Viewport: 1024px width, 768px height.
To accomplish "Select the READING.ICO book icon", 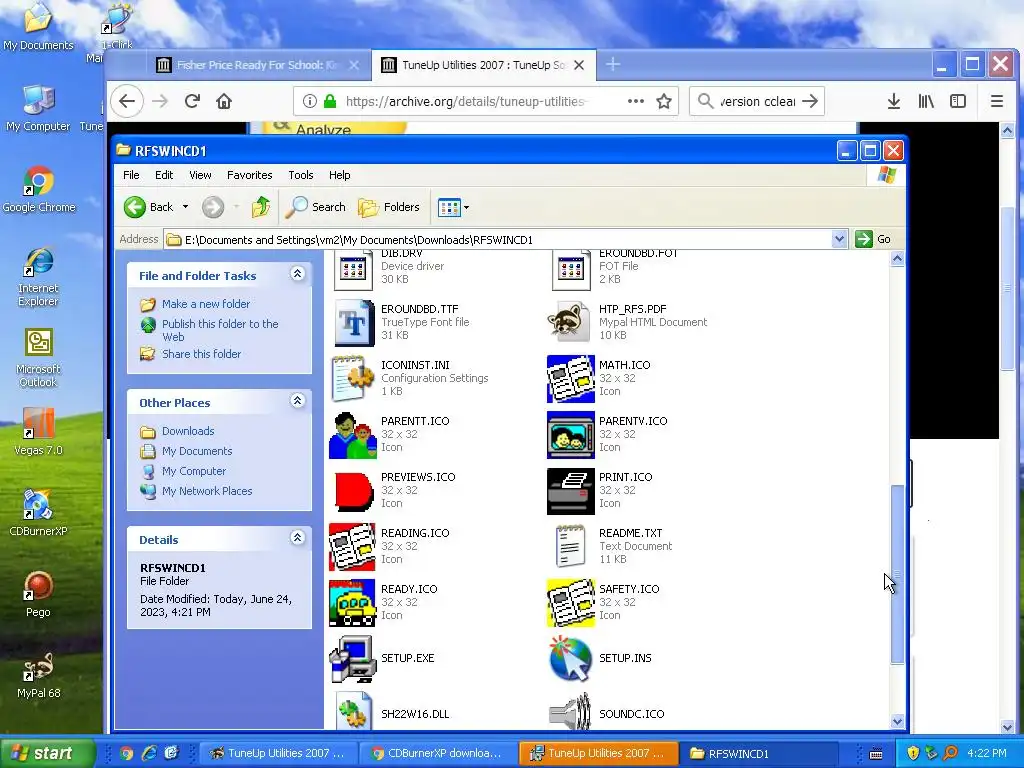I will click(353, 547).
